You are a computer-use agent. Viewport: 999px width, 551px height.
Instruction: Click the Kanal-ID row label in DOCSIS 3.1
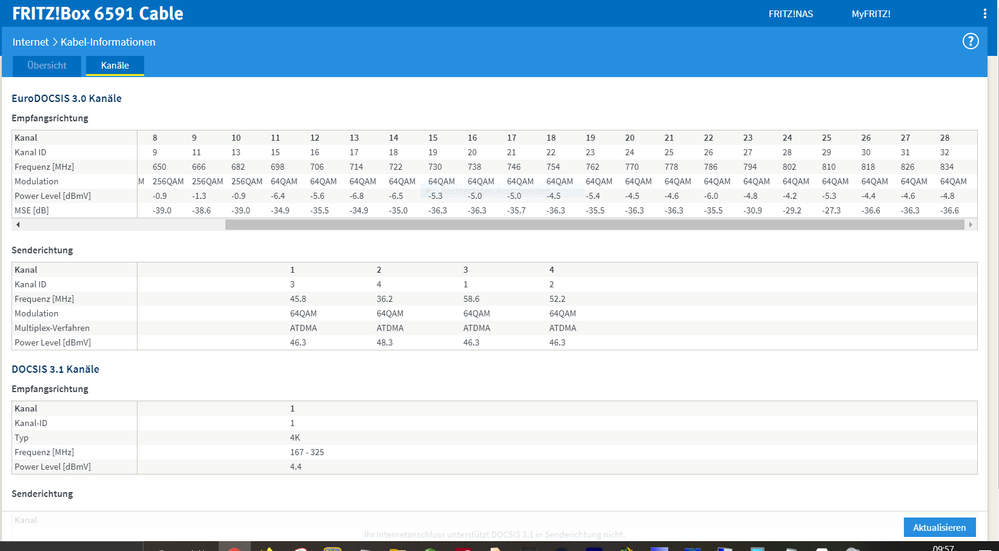[x=31, y=423]
